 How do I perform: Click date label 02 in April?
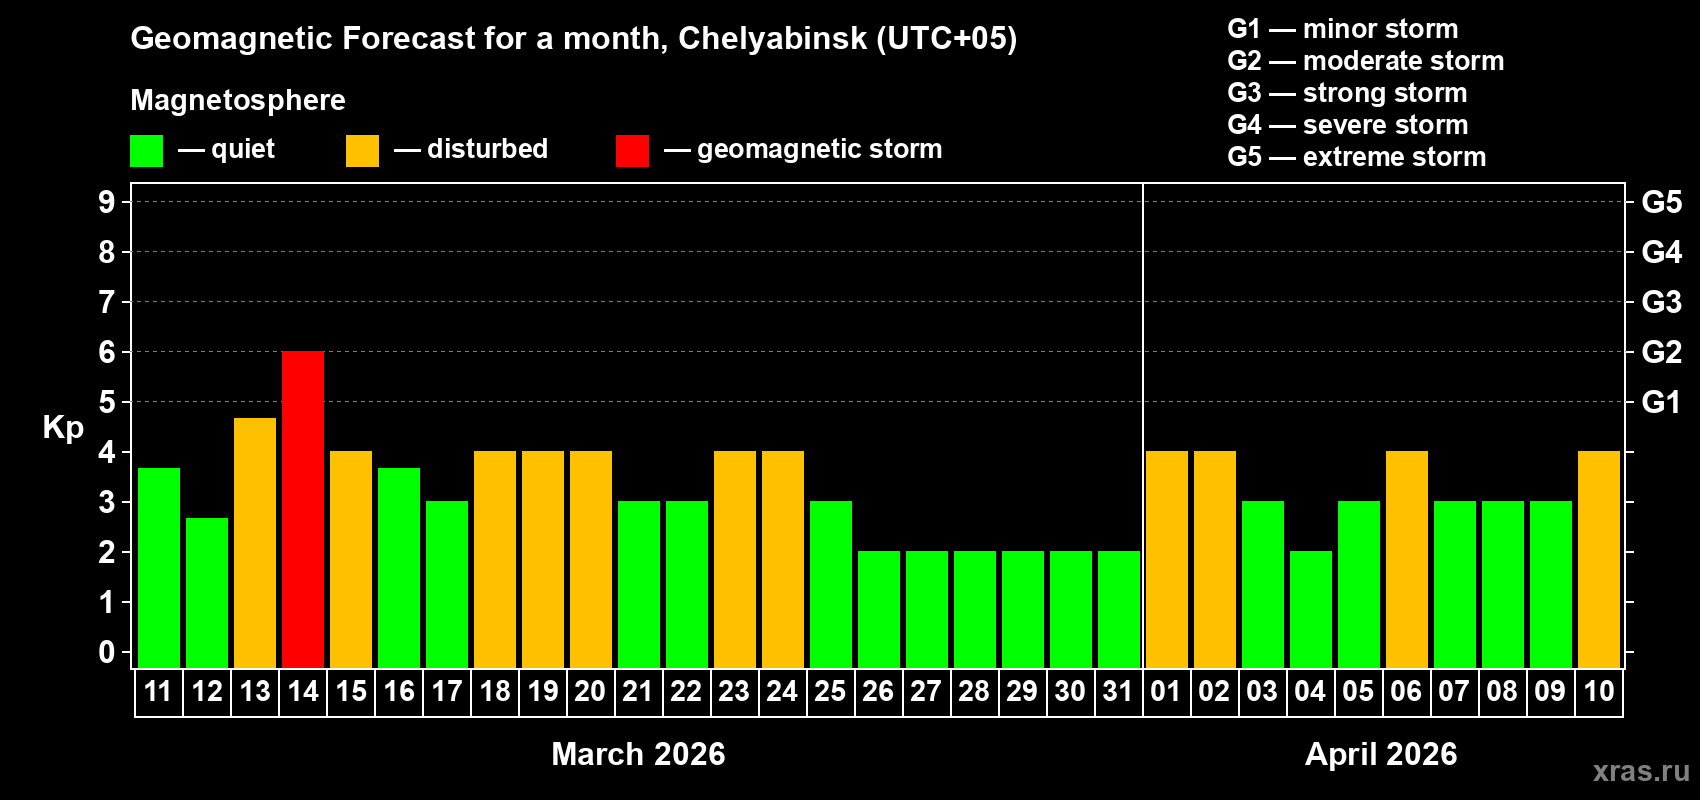coord(1214,692)
